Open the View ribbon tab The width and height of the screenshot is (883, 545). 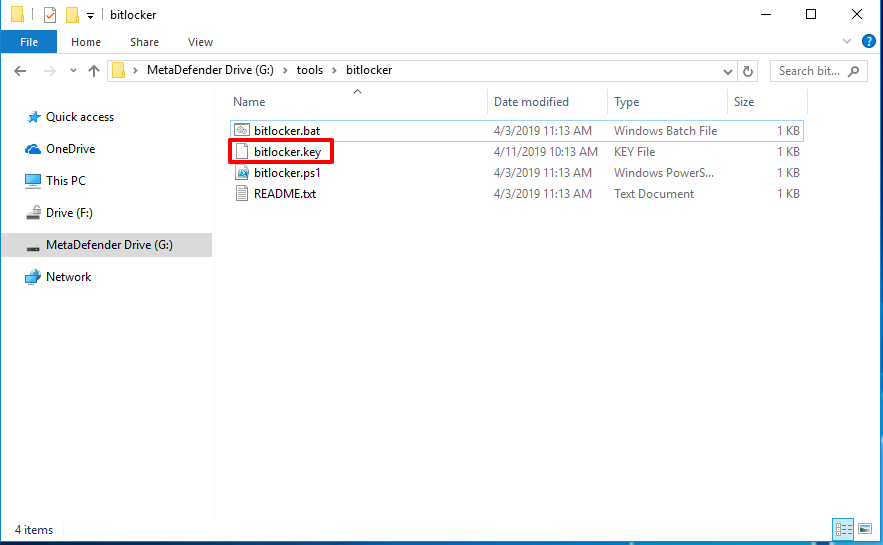200,42
